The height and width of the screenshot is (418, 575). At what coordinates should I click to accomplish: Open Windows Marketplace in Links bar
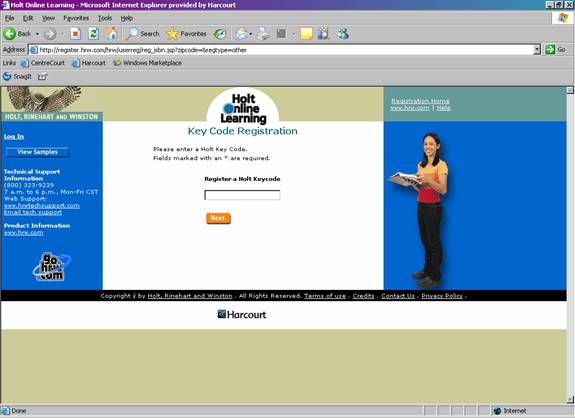tap(147, 63)
